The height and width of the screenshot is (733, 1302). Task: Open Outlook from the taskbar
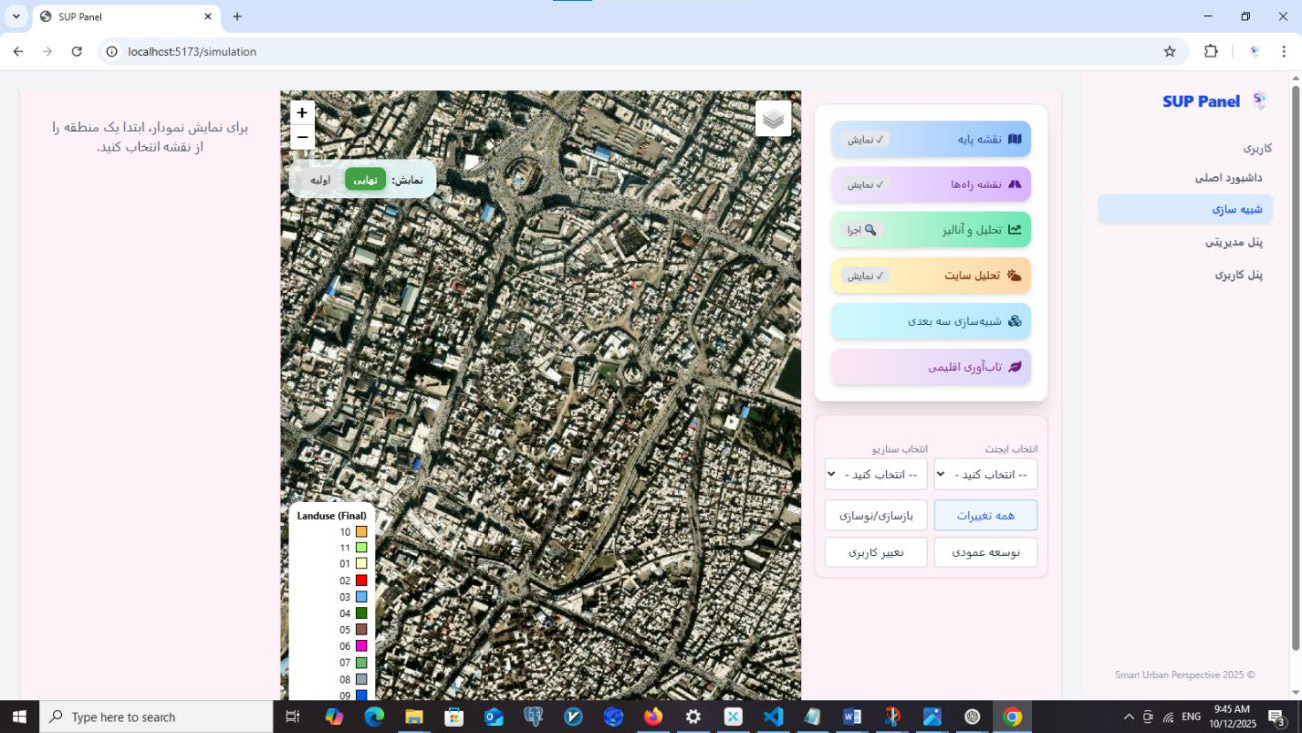(x=494, y=717)
